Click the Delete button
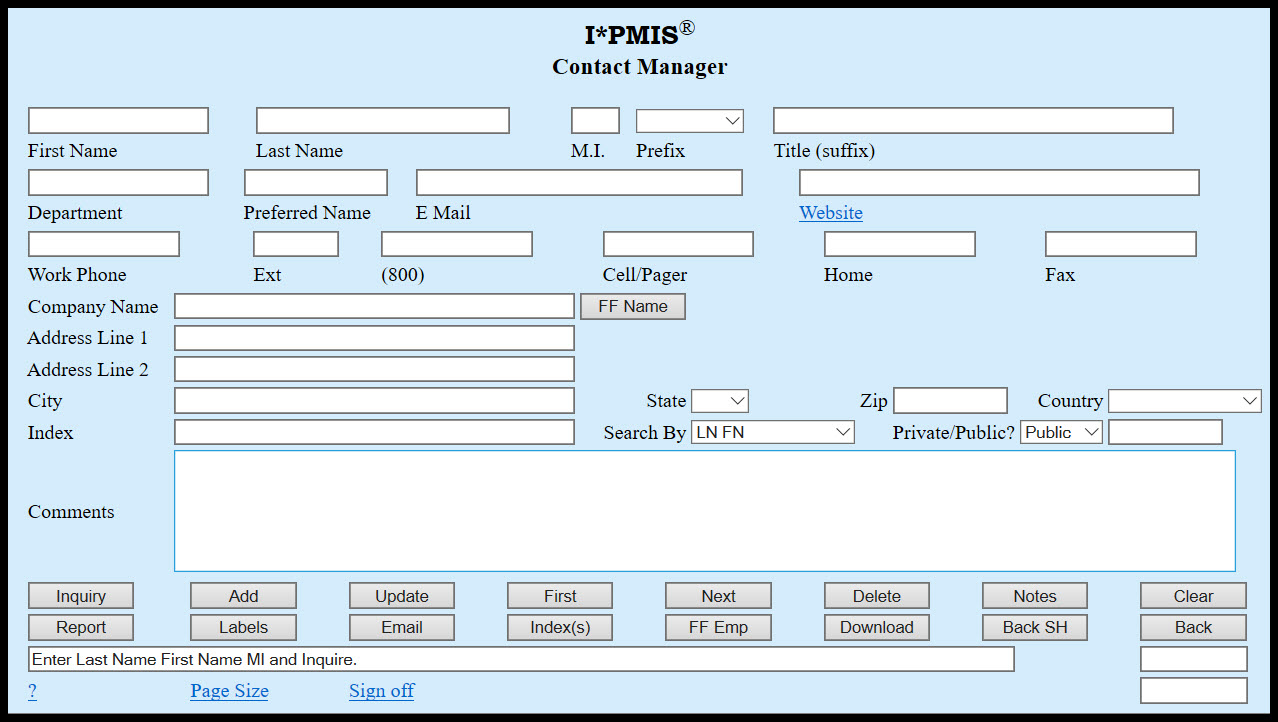1278x722 pixels. tap(876, 595)
